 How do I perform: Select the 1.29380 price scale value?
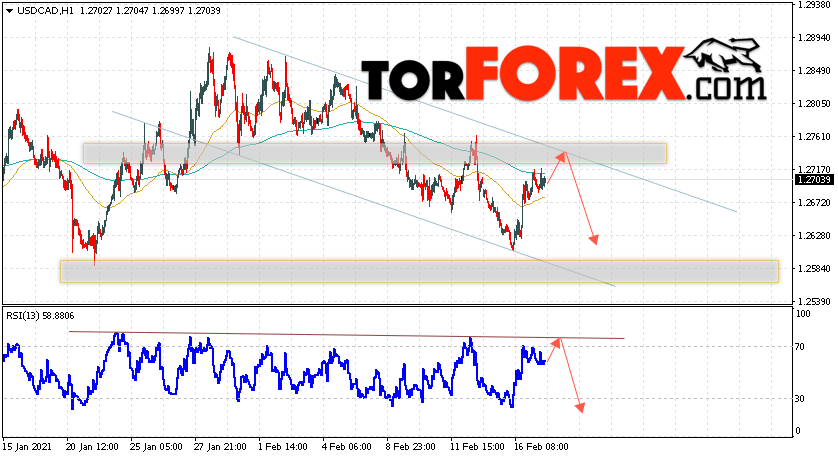(814, 5)
